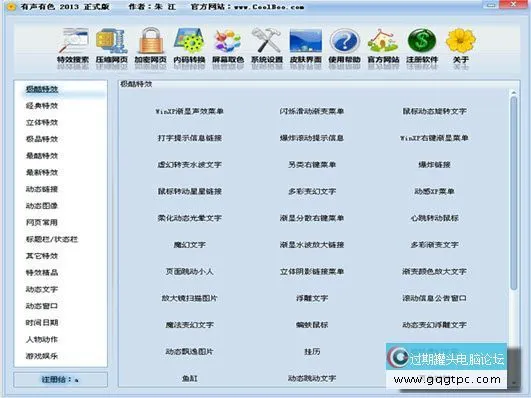Image resolution: width=531 pixels, height=398 pixels.
Task: Open 放大镜扫描图片 effect
Action: pos(189,298)
